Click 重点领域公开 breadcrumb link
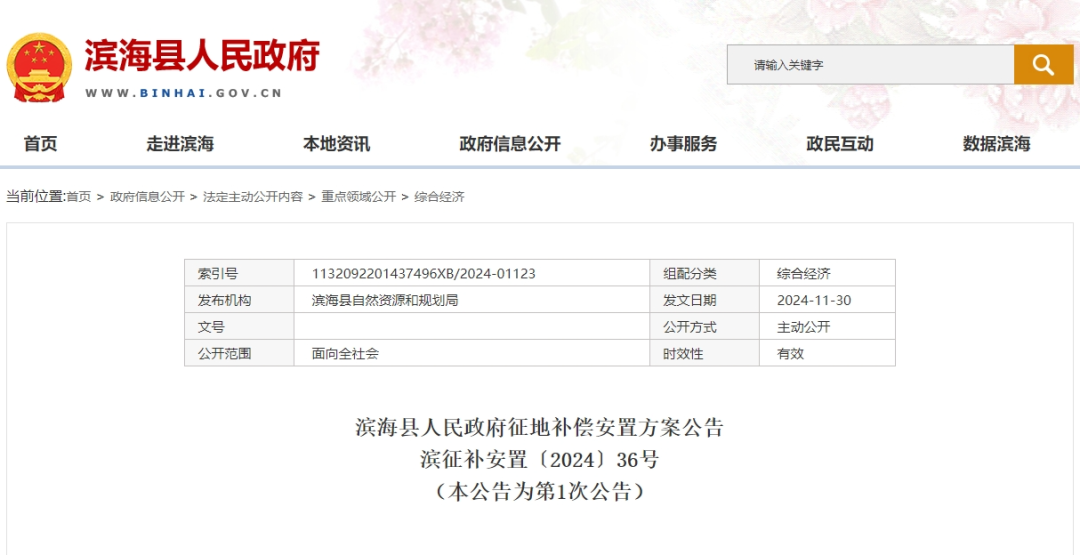This screenshot has width=1080, height=555. (358, 197)
